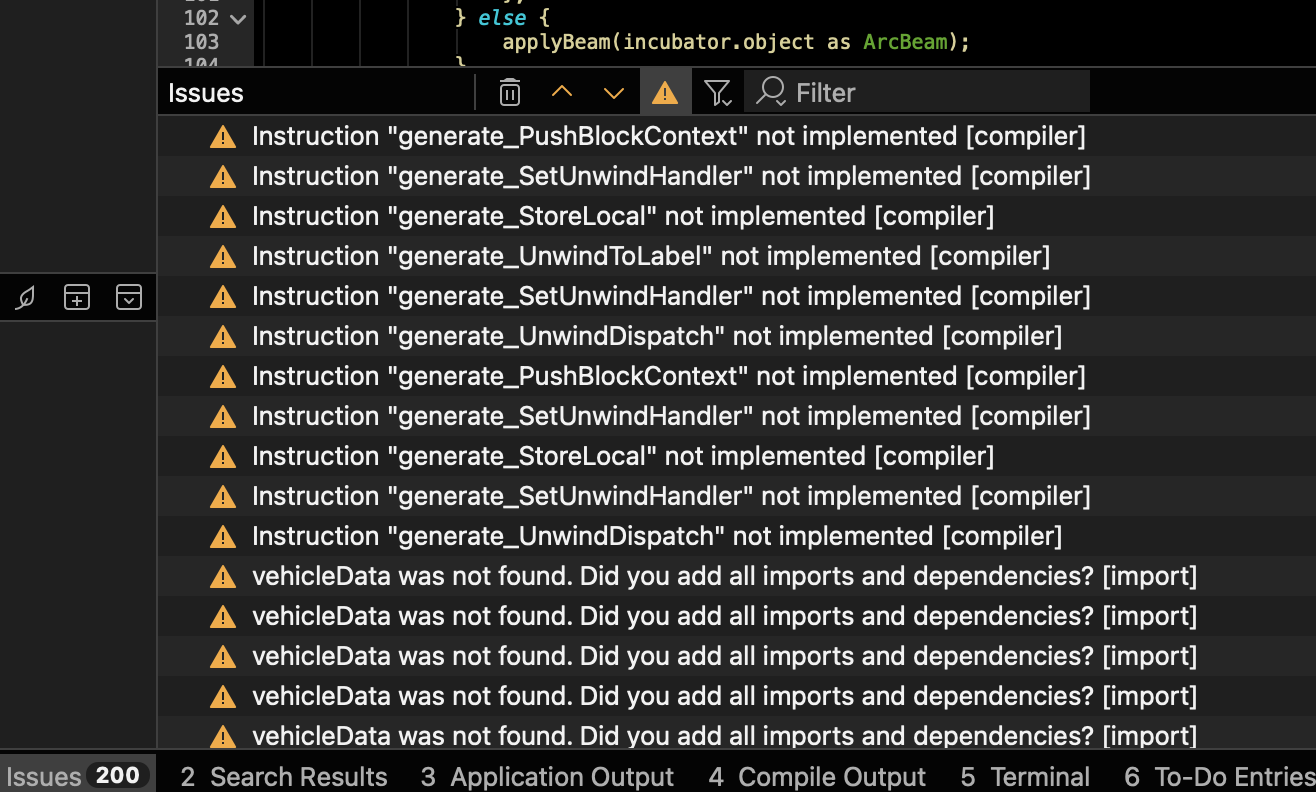Clear all issues with the trash icon
Viewport: 1316px width, 792px height.
click(510, 93)
